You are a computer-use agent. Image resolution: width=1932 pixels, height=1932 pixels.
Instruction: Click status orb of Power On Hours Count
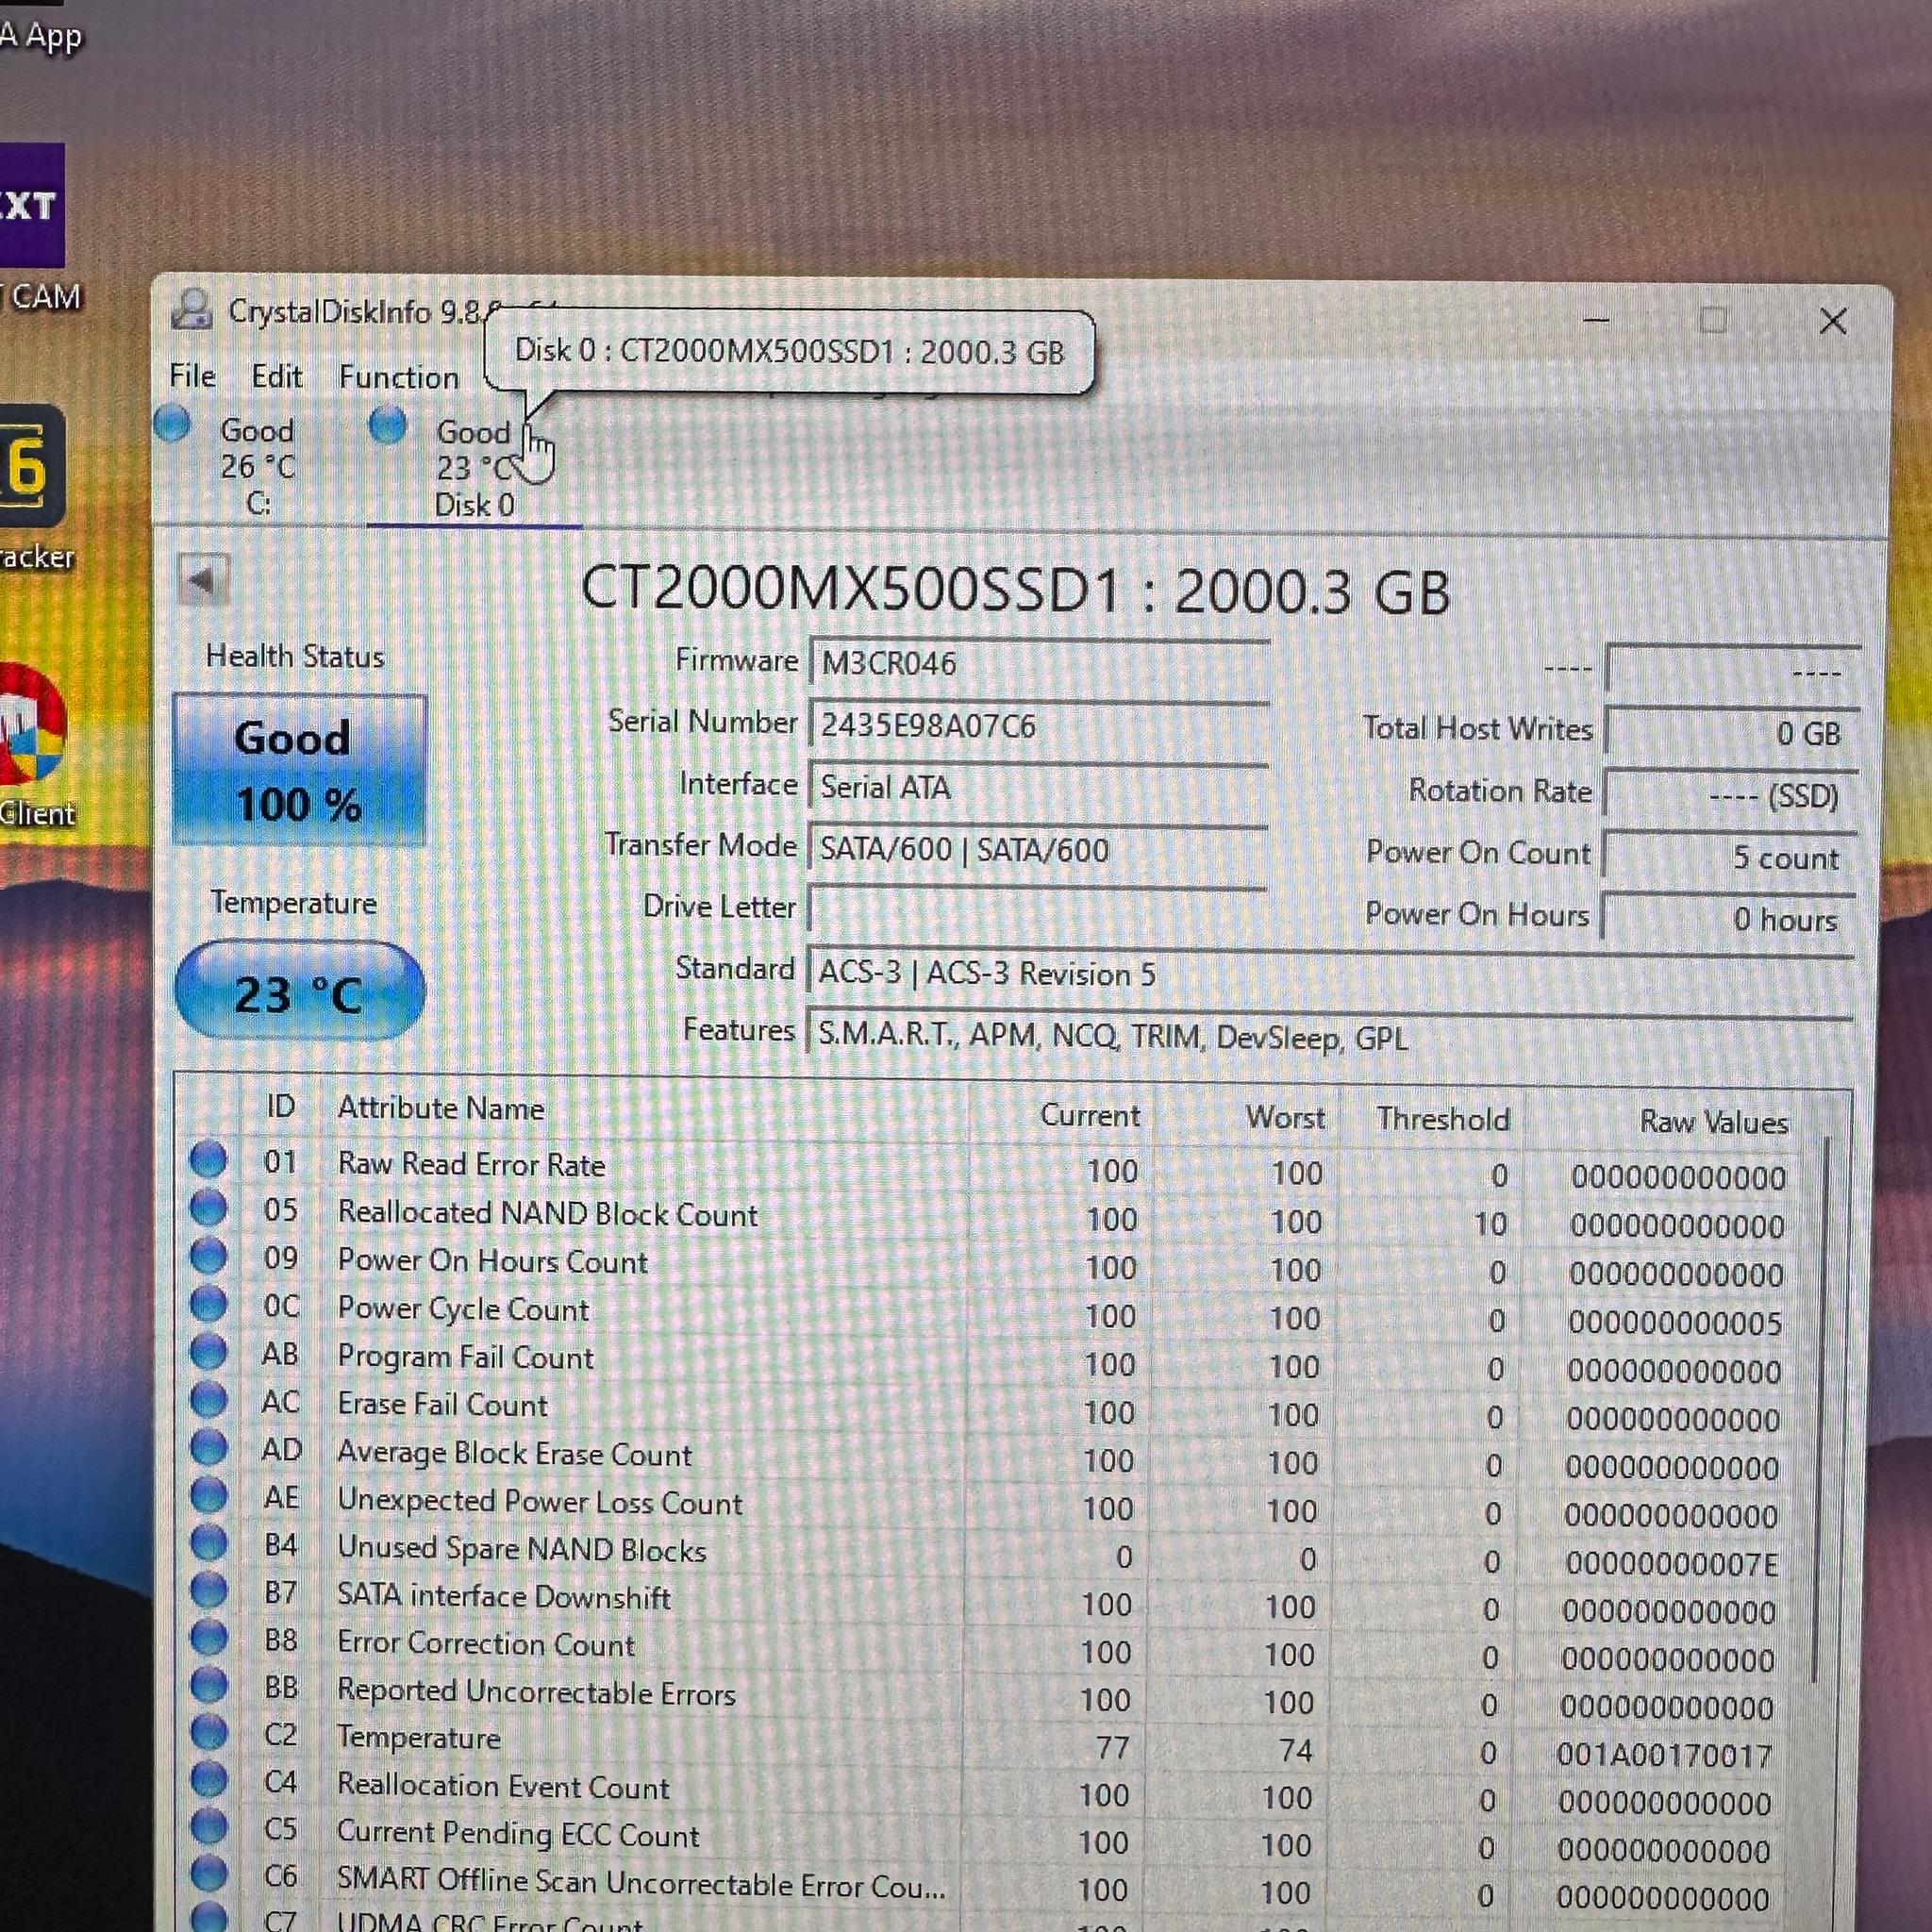click(208, 1256)
